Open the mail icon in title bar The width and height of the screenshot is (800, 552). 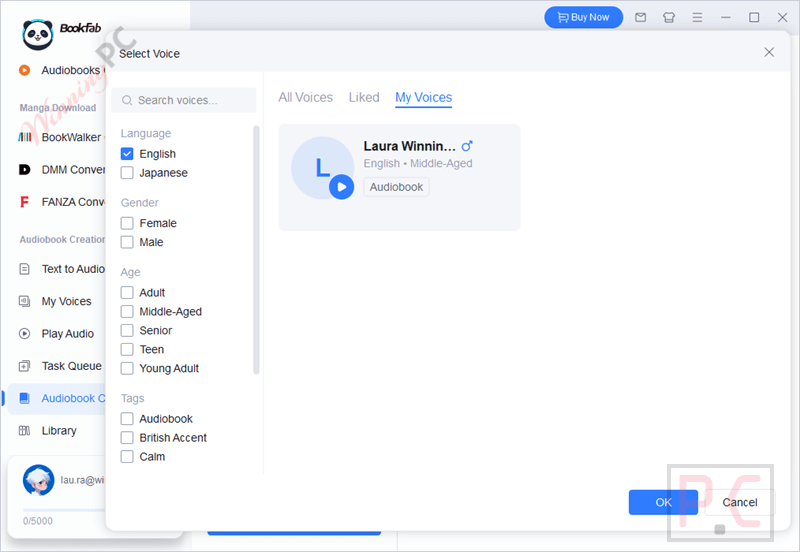tap(640, 17)
